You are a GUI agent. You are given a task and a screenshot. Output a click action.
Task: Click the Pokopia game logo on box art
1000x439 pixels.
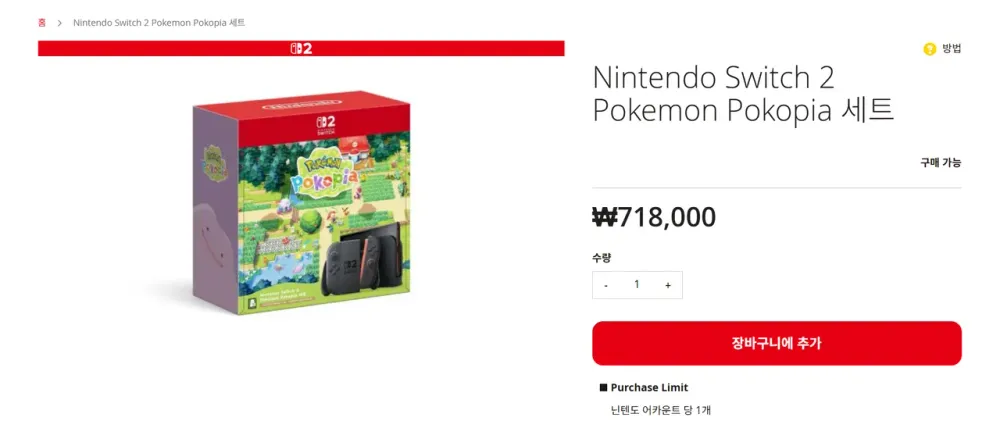click(x=323, y=174)
